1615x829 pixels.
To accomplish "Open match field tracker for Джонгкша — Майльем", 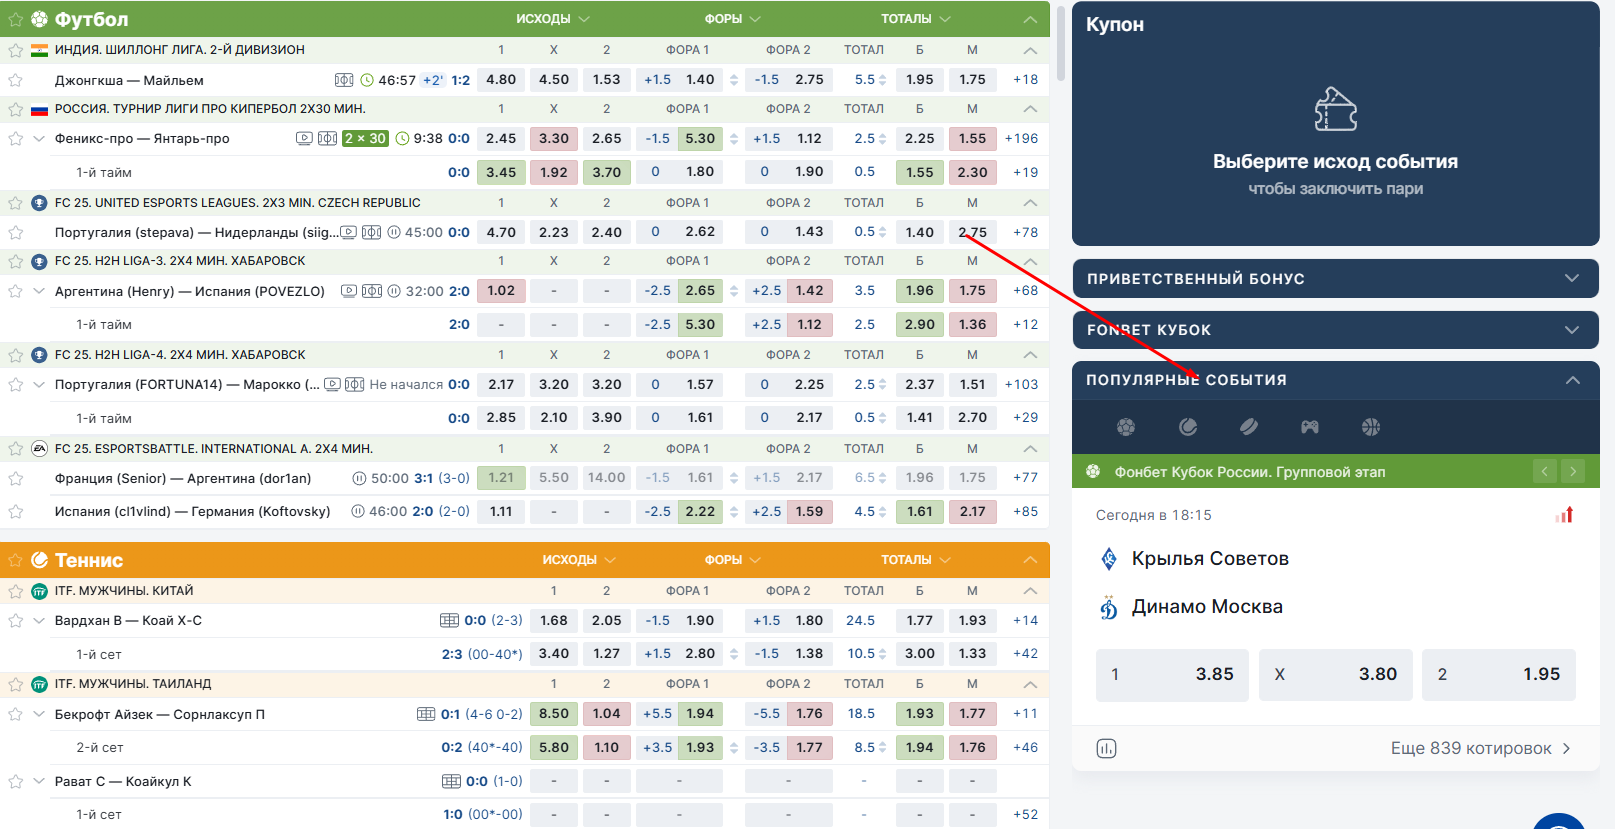I will pyautogui.click(x=344, y=80).
